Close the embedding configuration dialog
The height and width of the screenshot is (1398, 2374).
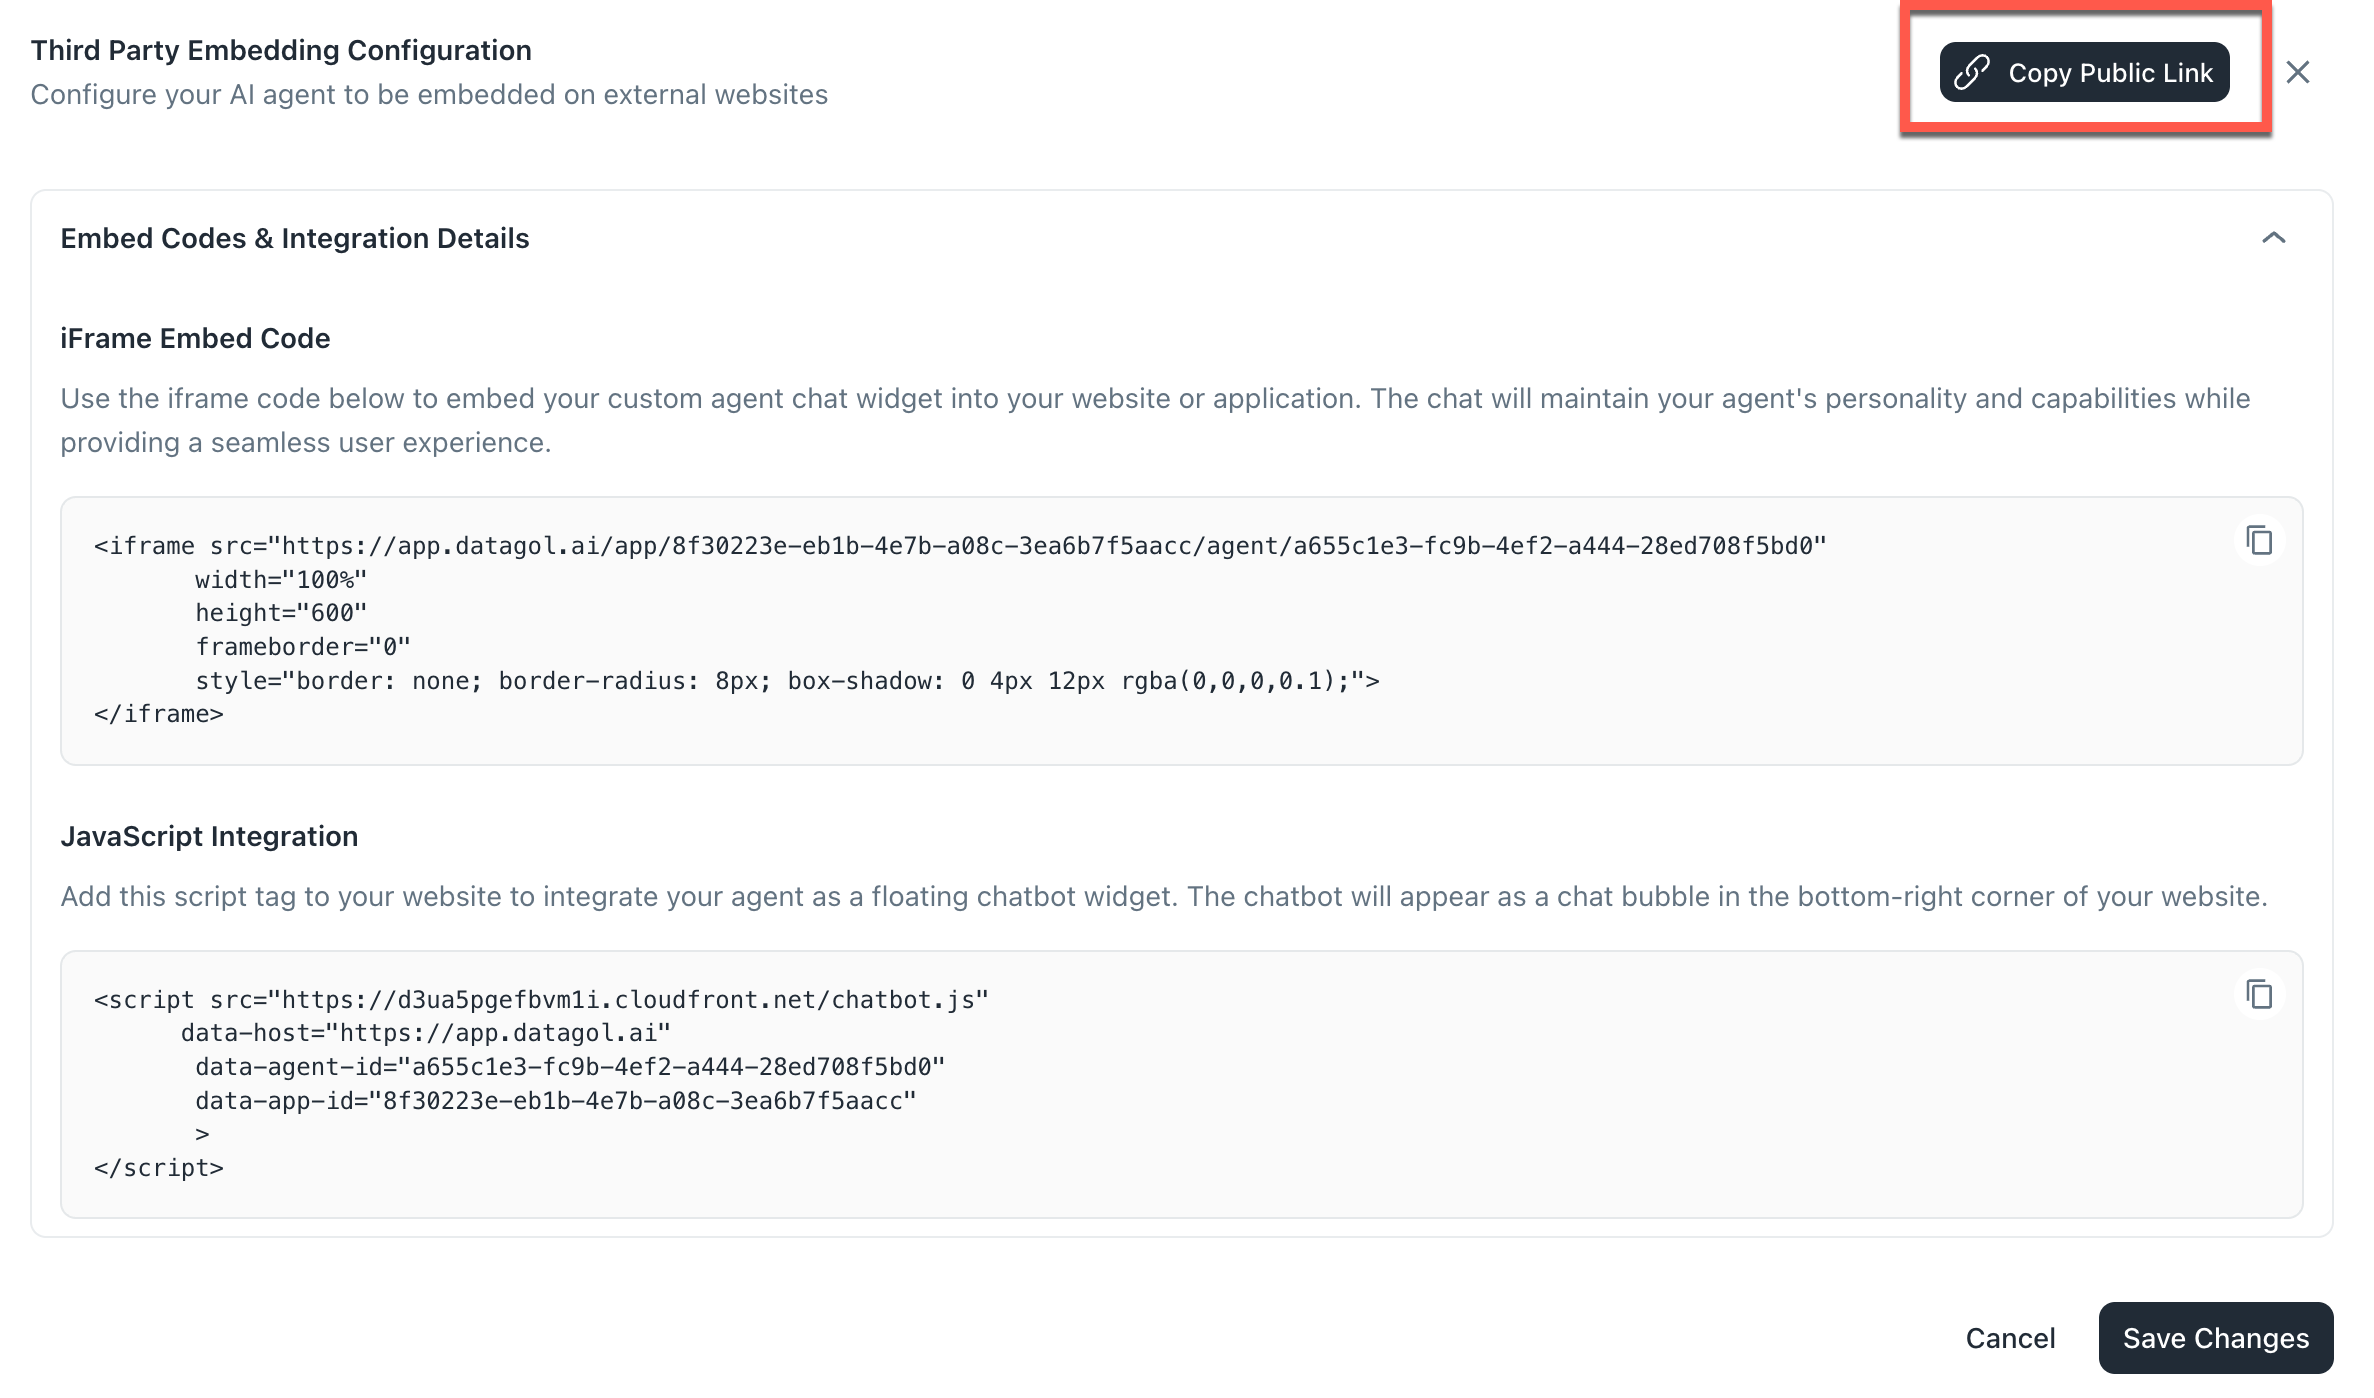[2298, 72]
